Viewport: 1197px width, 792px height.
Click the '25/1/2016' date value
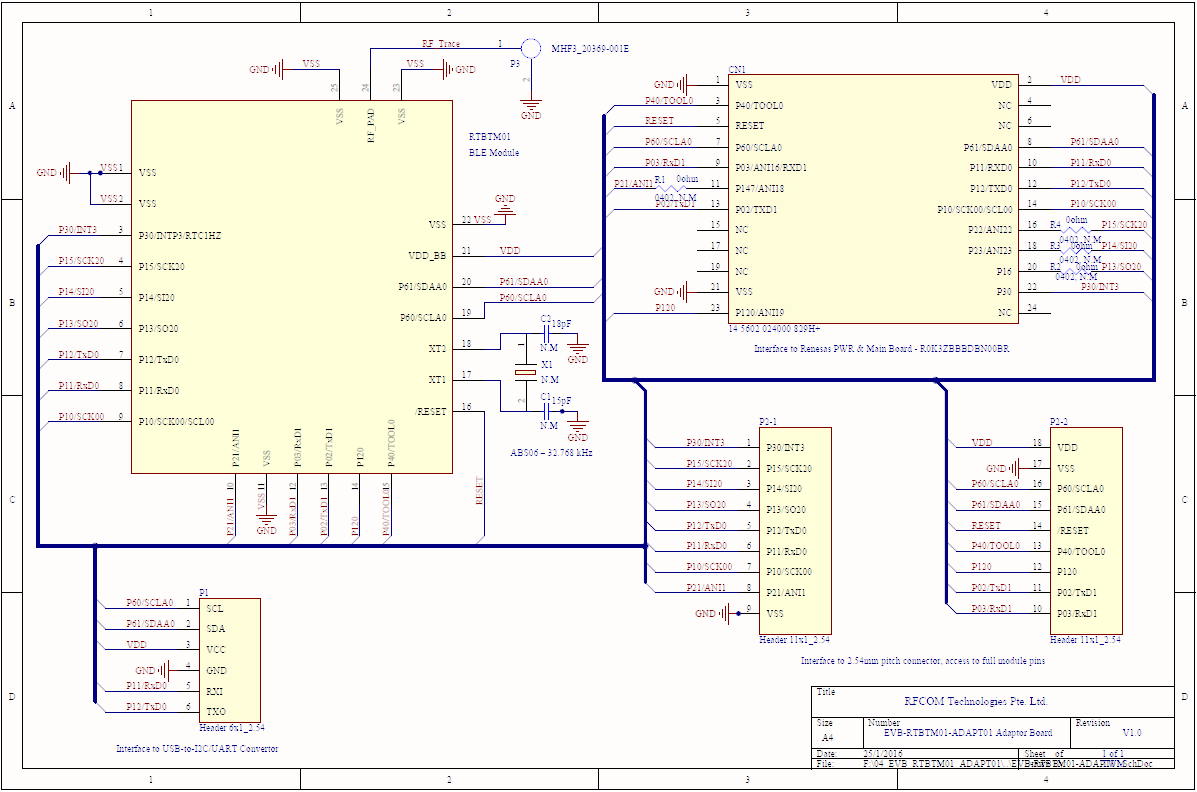tap(883, 754)
